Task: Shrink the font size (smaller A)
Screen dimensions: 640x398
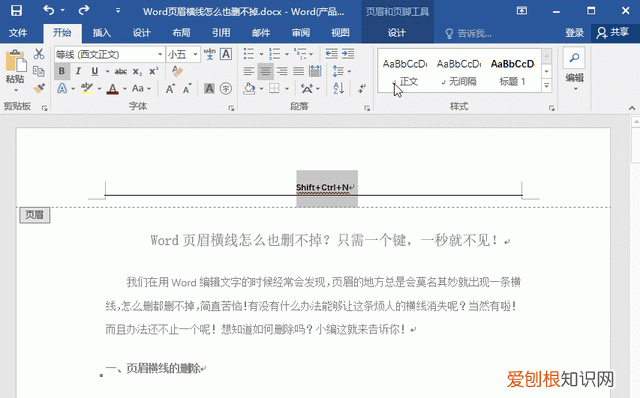Action: (x=187, y=88)
